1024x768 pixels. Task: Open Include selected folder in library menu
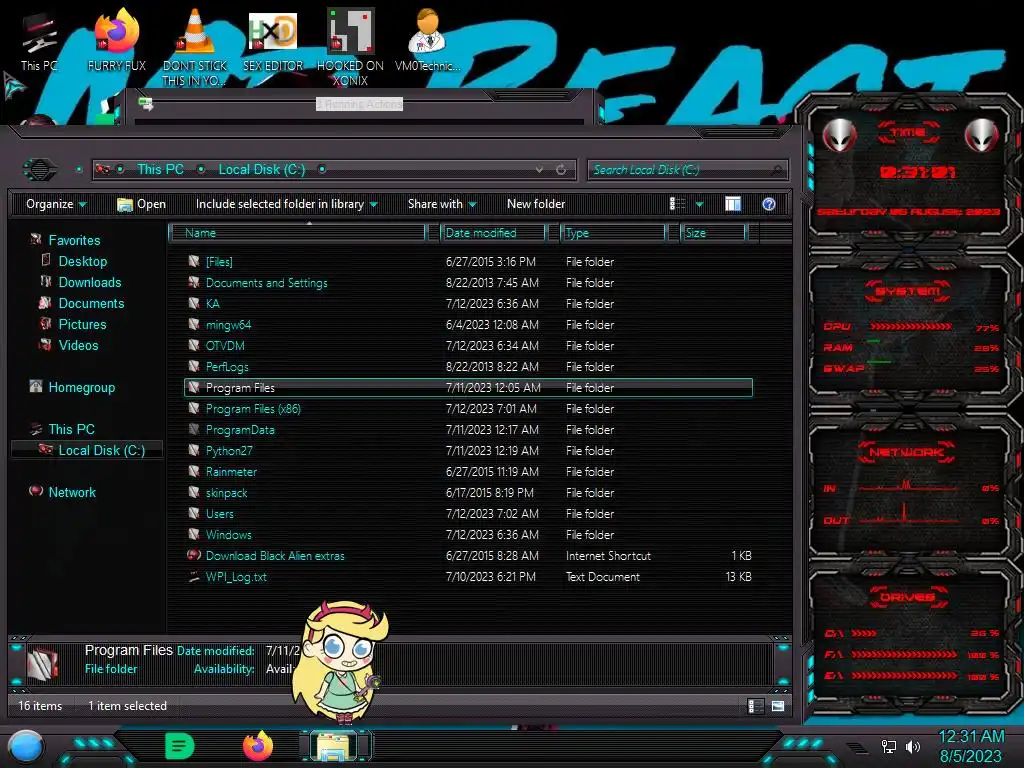[x=286, y=204]
